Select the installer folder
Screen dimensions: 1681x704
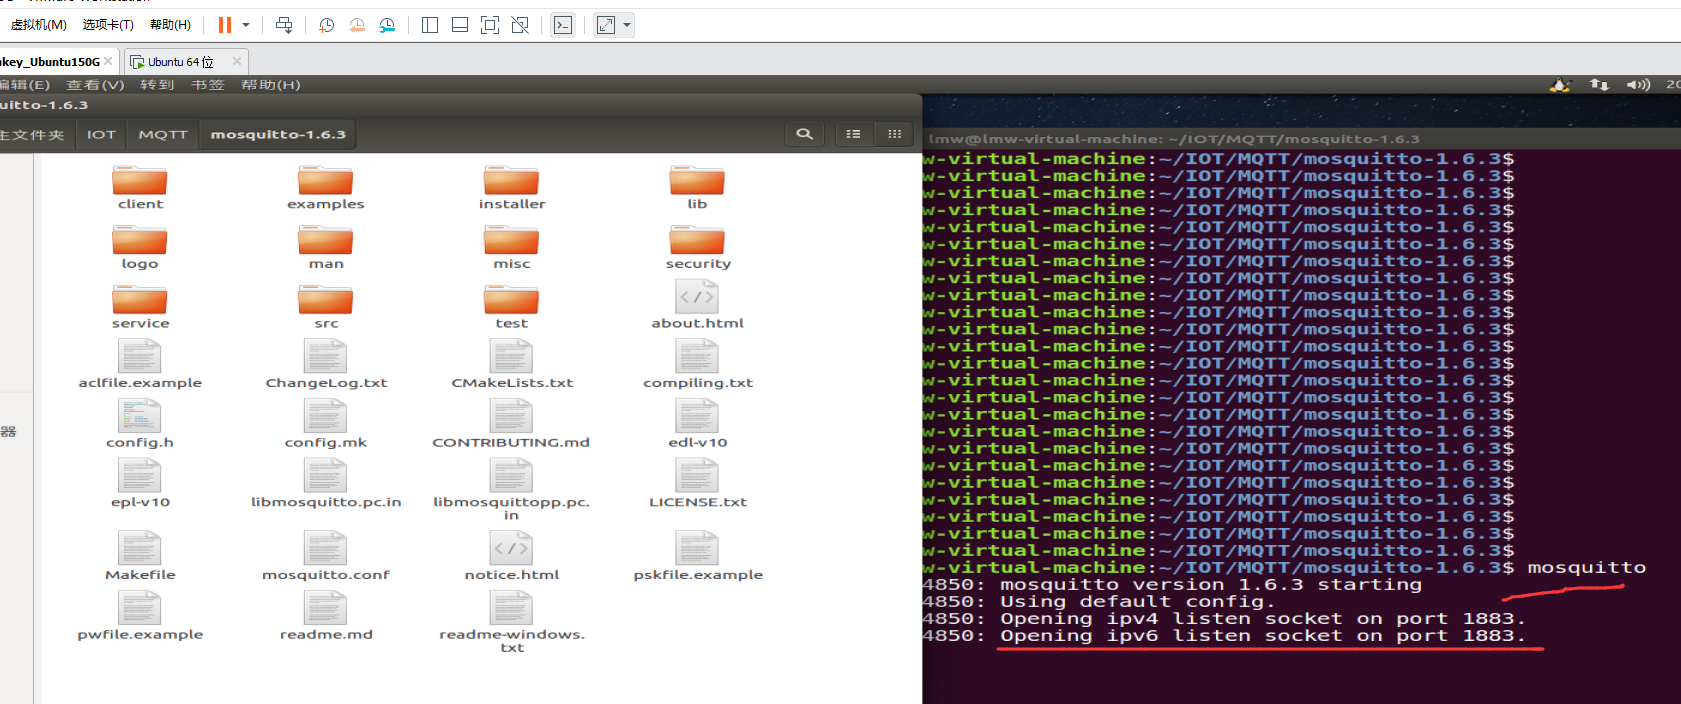pos(512,188)
